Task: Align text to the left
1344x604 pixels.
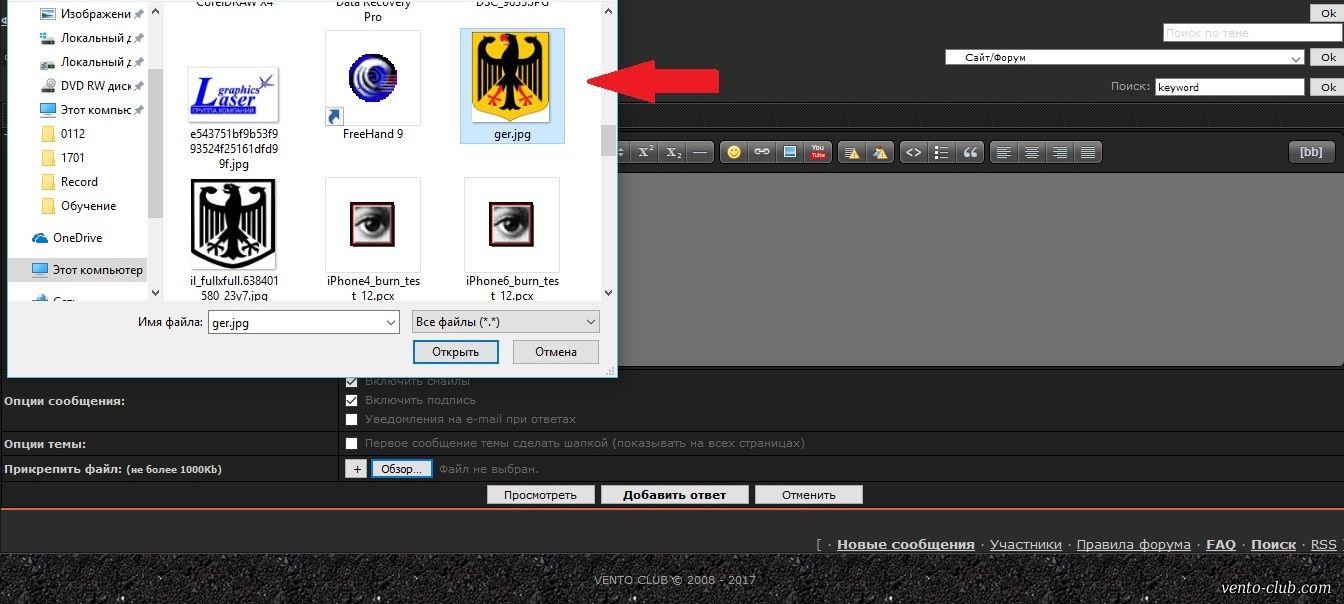Action: [x=1003, y=152]
